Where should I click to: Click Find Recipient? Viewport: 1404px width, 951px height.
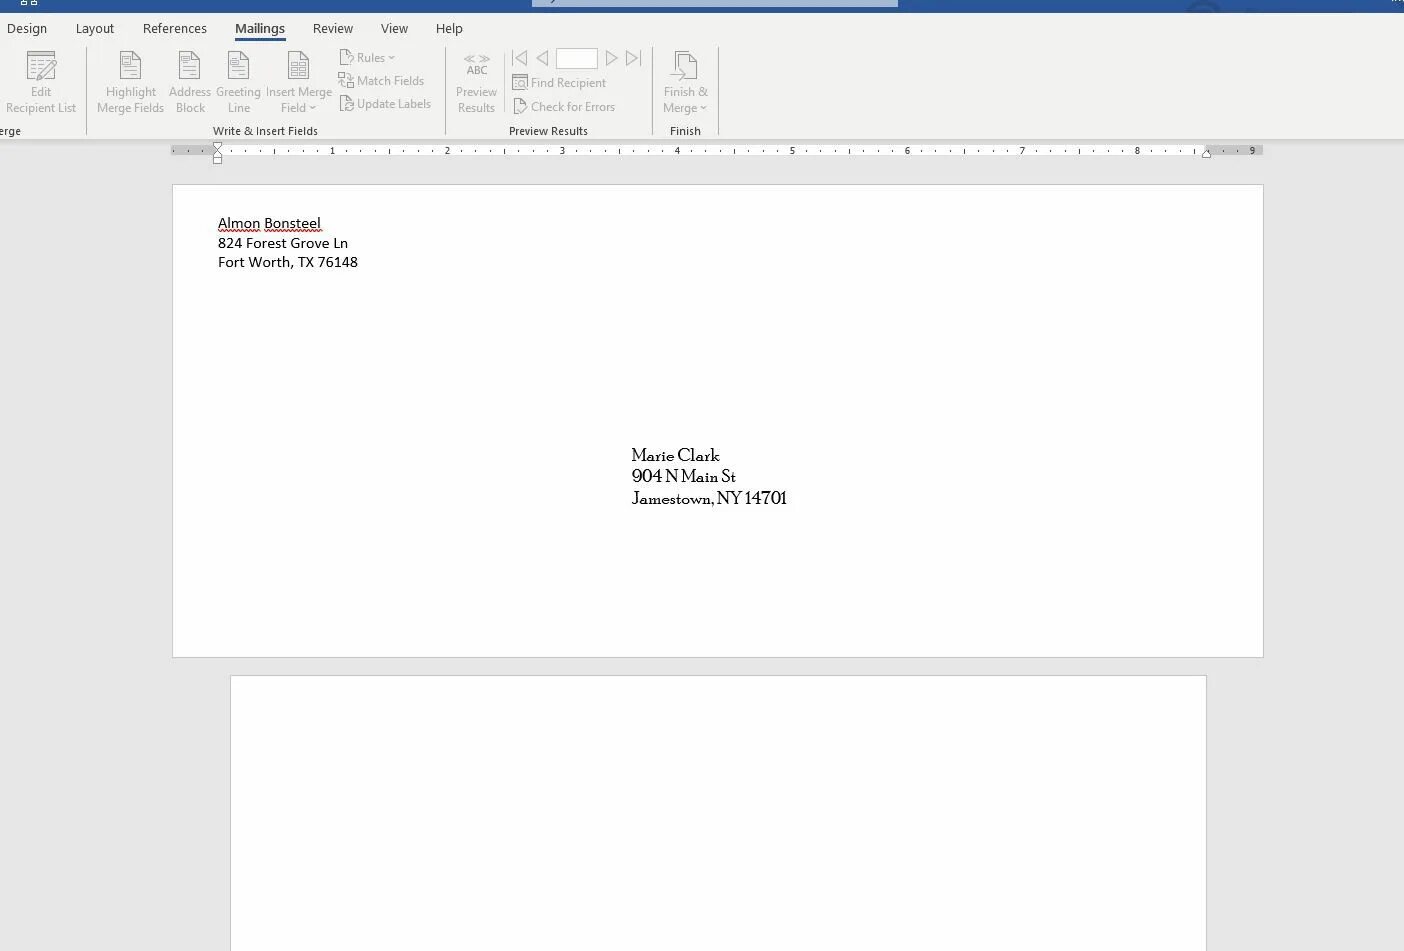tap(559, 83)
